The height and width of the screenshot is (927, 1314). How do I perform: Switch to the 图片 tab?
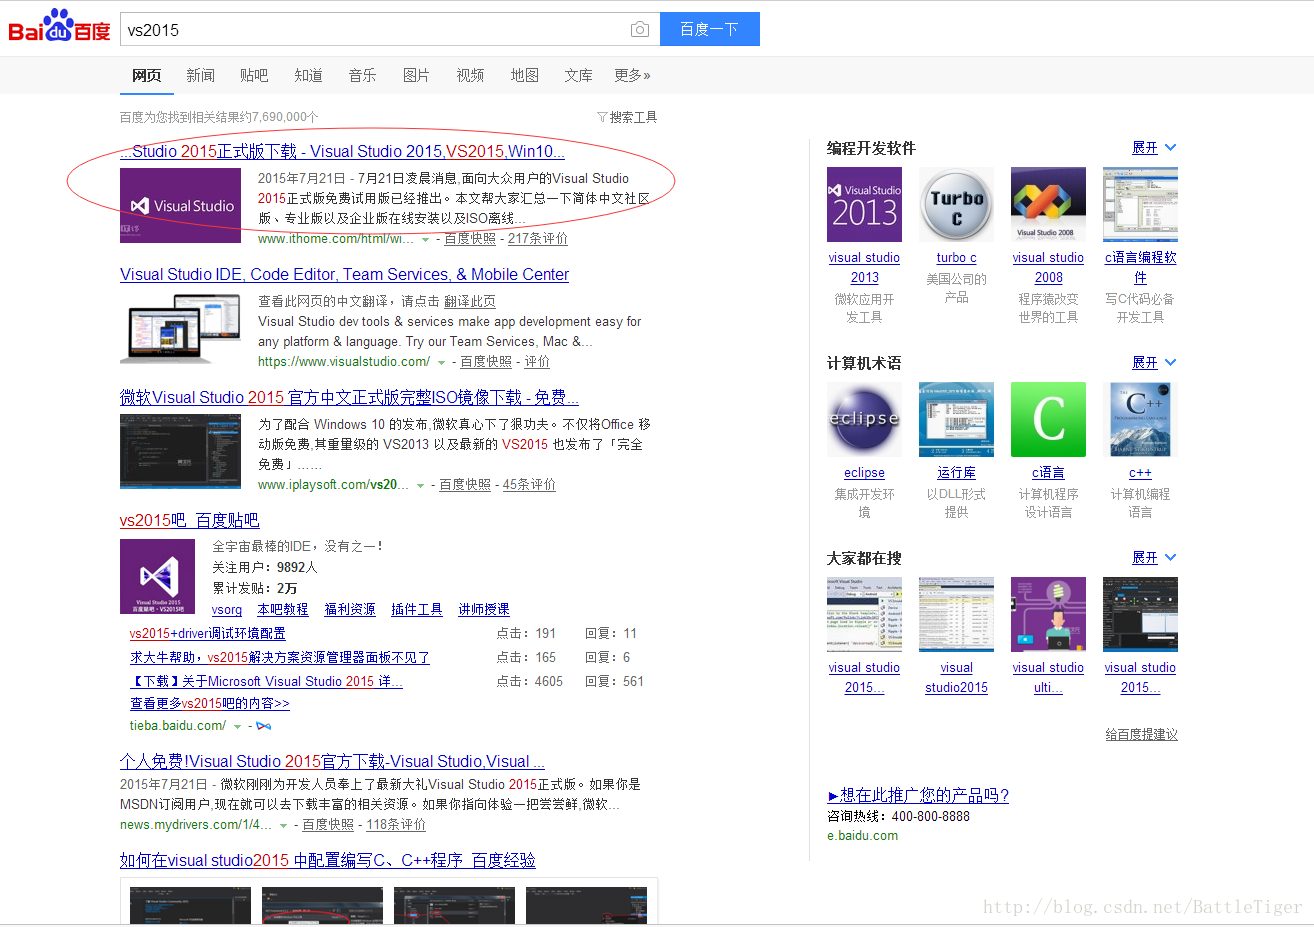click(416, 75)
